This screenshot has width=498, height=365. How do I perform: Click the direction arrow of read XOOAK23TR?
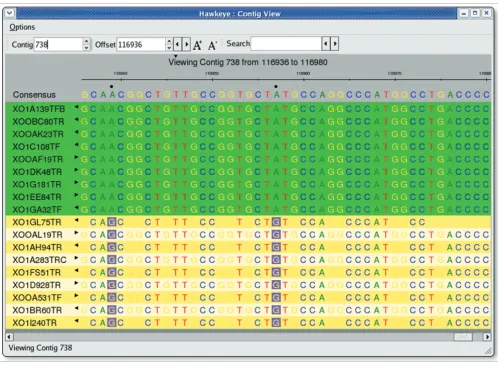point(76,132)
